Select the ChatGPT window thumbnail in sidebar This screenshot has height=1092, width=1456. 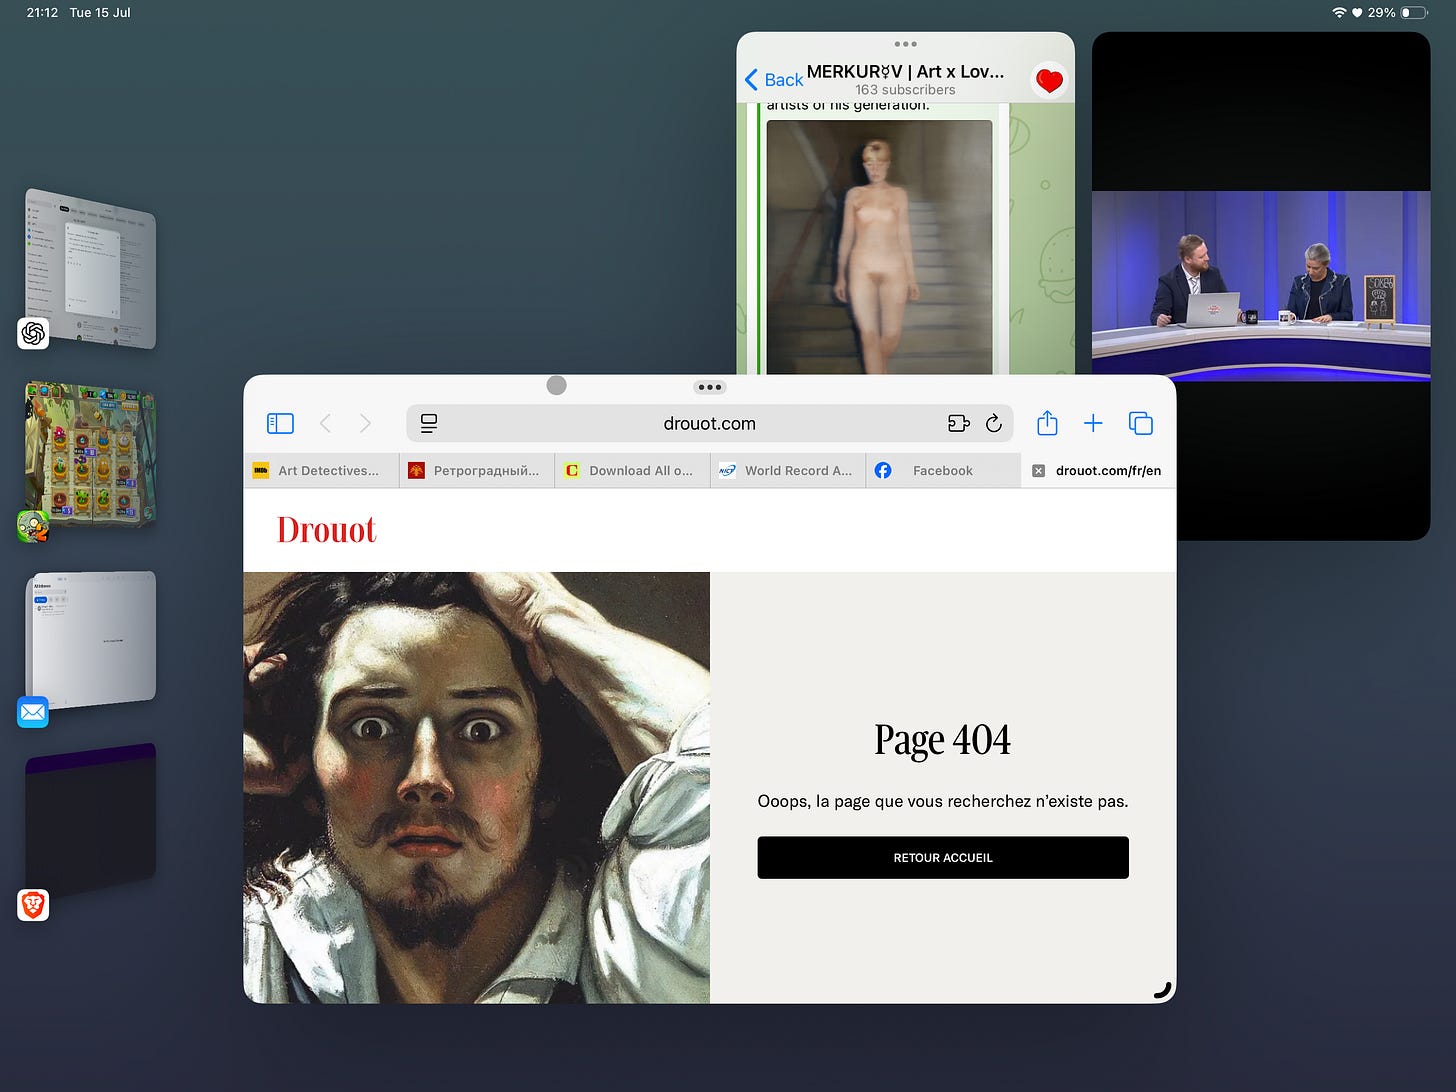tap(90, 268)
